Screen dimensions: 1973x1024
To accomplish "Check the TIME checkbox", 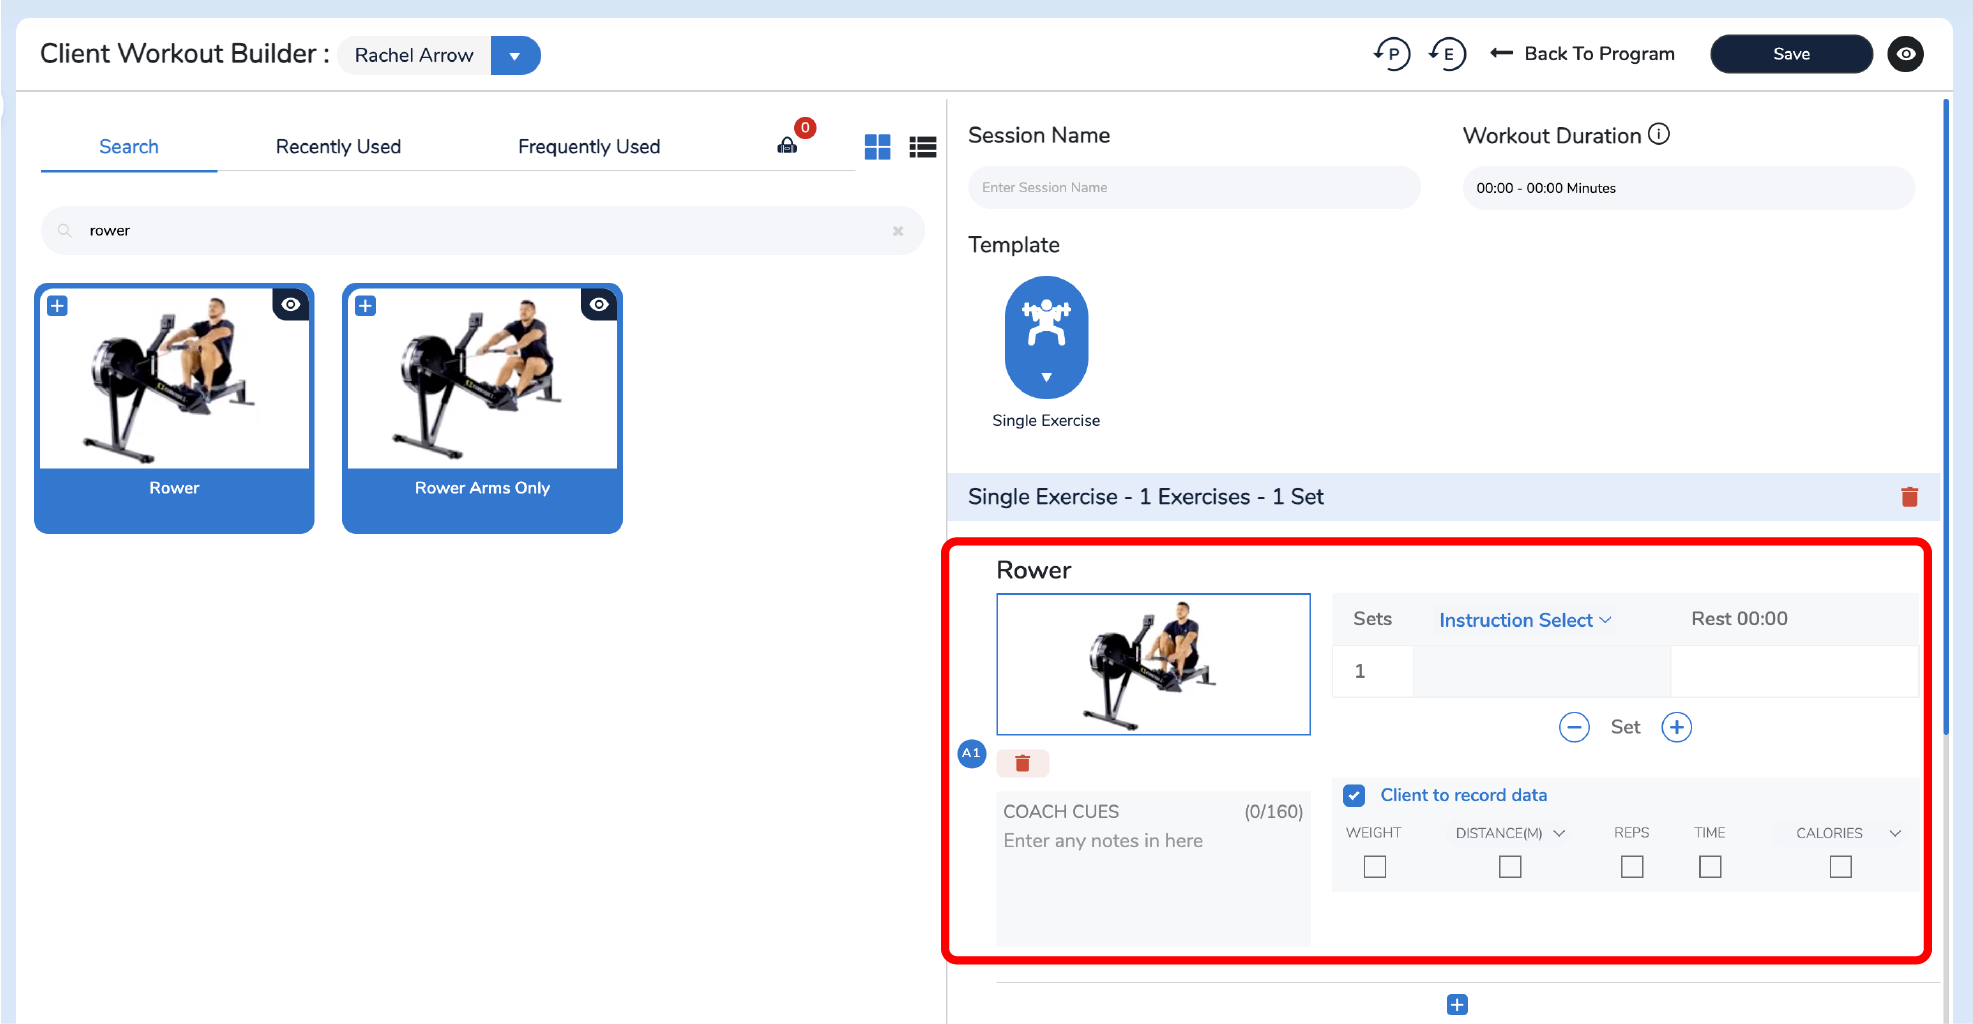I will 1710,866.
